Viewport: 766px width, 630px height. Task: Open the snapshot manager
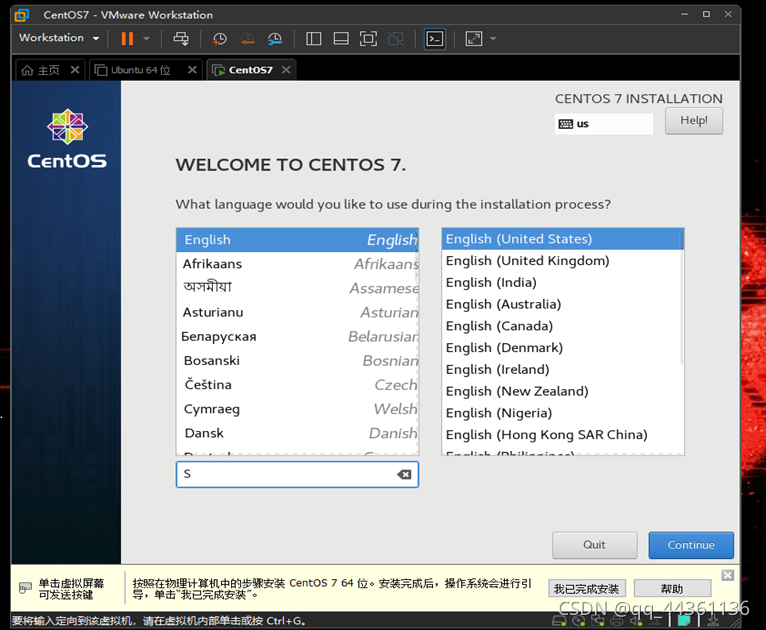[275, 39]
